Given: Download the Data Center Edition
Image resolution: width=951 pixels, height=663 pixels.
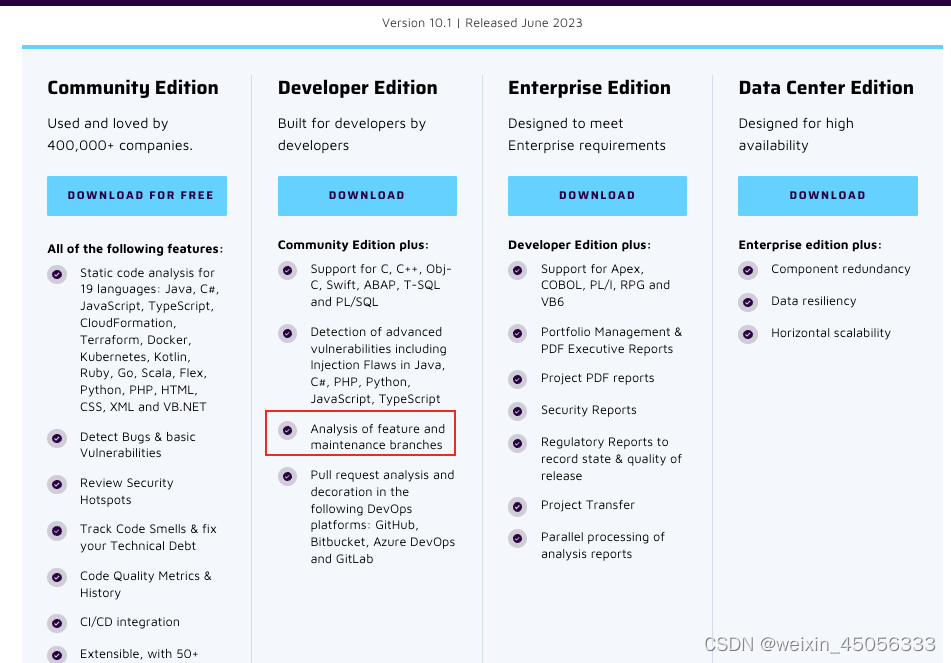Looking at the screenshot, I should click(x=828, y=196).
